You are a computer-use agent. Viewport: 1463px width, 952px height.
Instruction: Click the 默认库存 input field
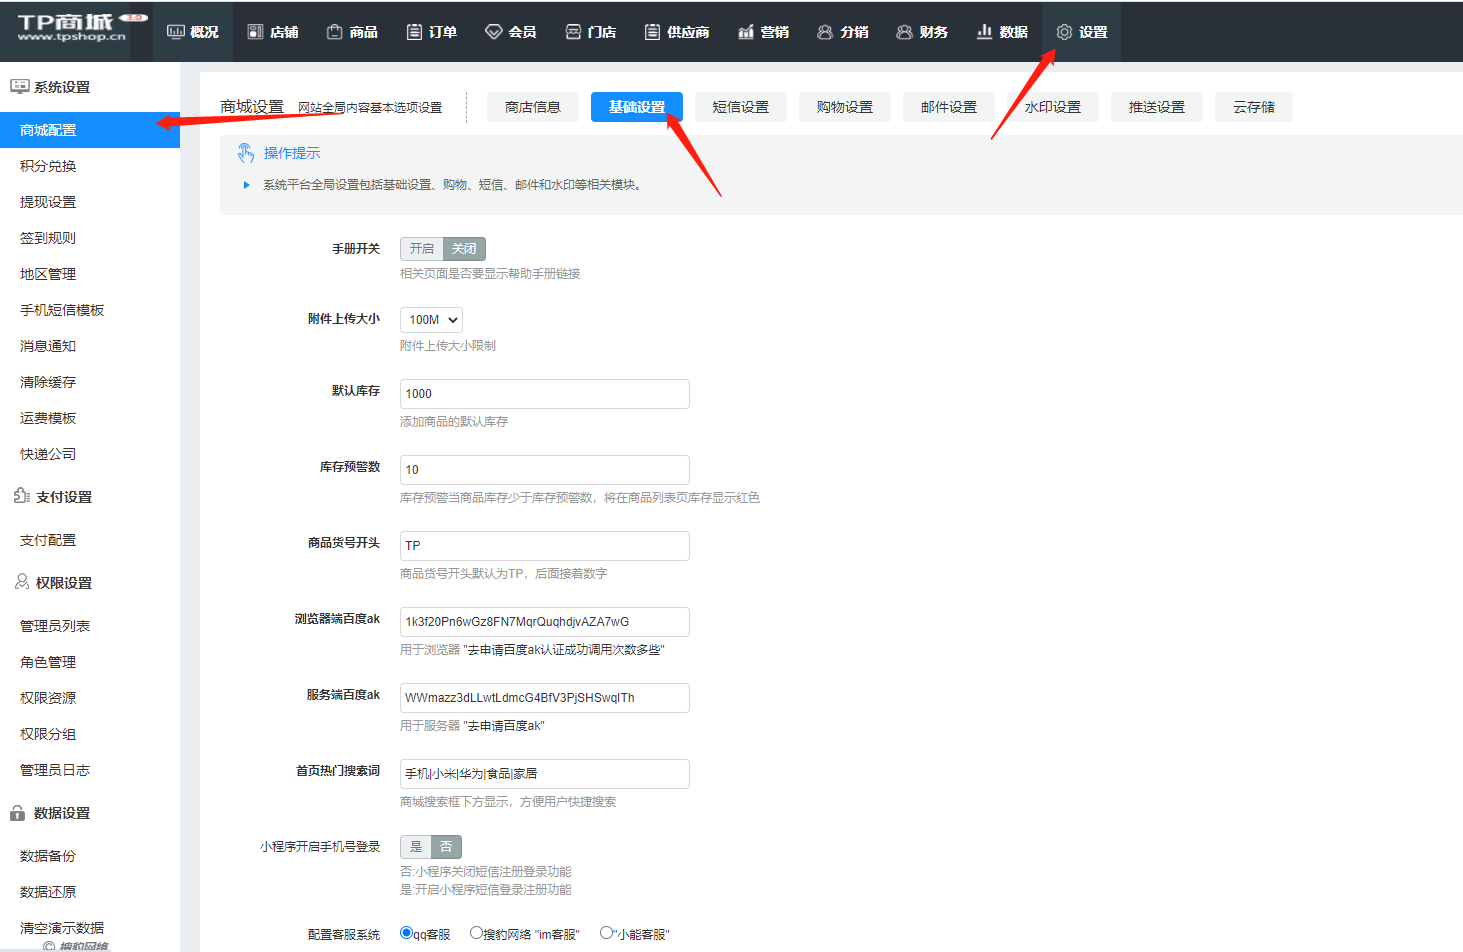click(x=544, y=394)
